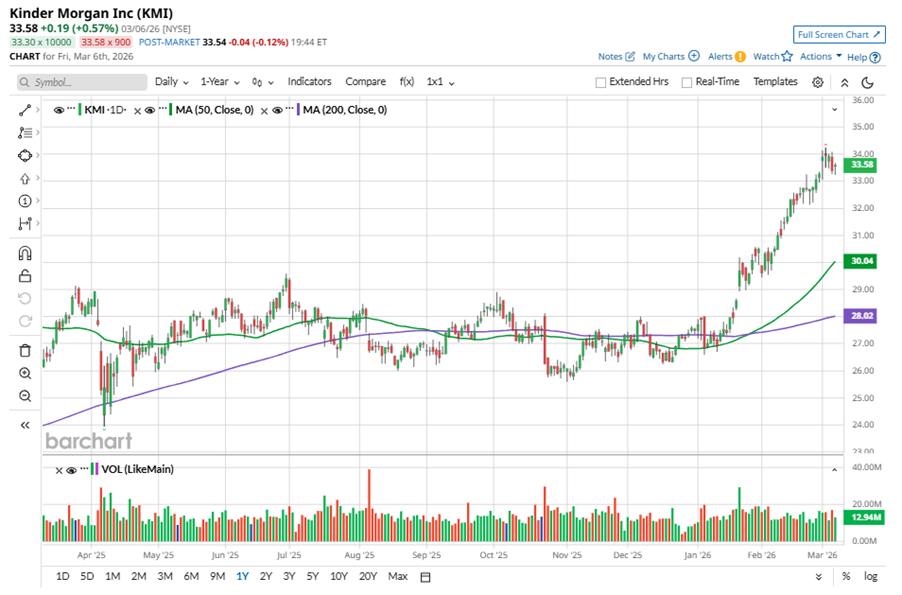Select the 1D time range
The height and width of the screenshot is (595, 902).
coord(63,576)
